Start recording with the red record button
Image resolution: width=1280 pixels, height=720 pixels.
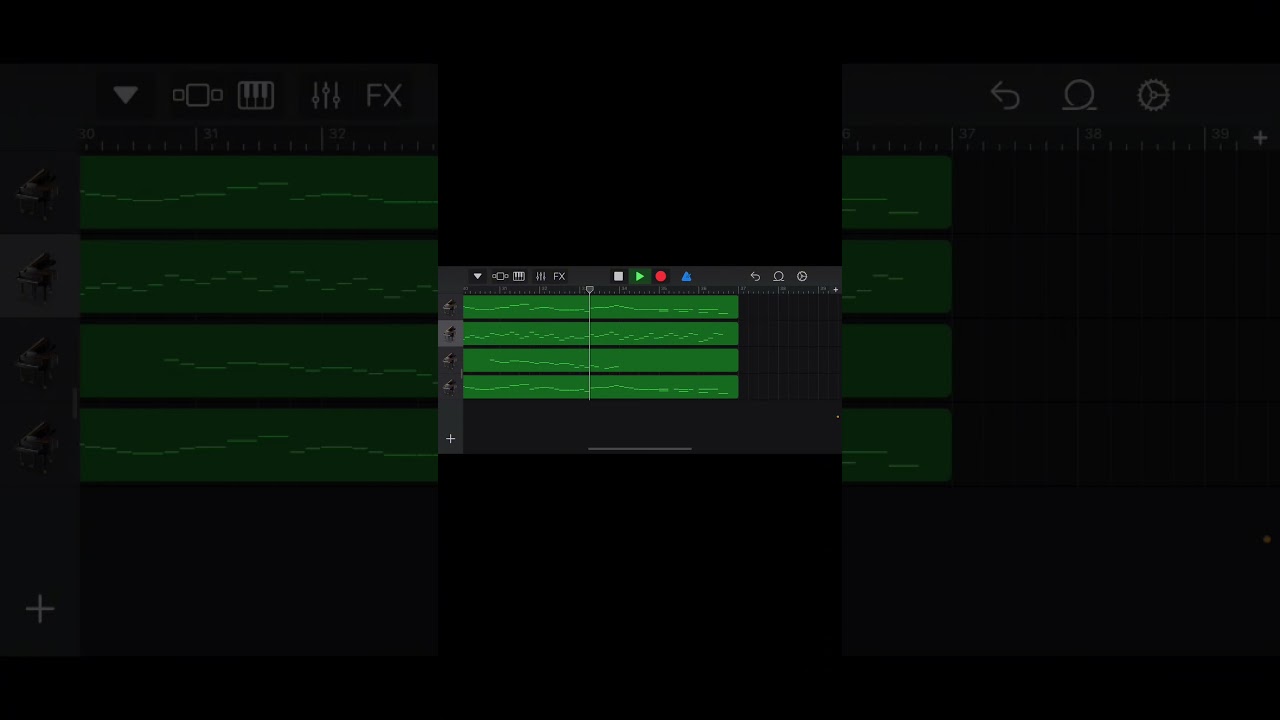[661, 276]
